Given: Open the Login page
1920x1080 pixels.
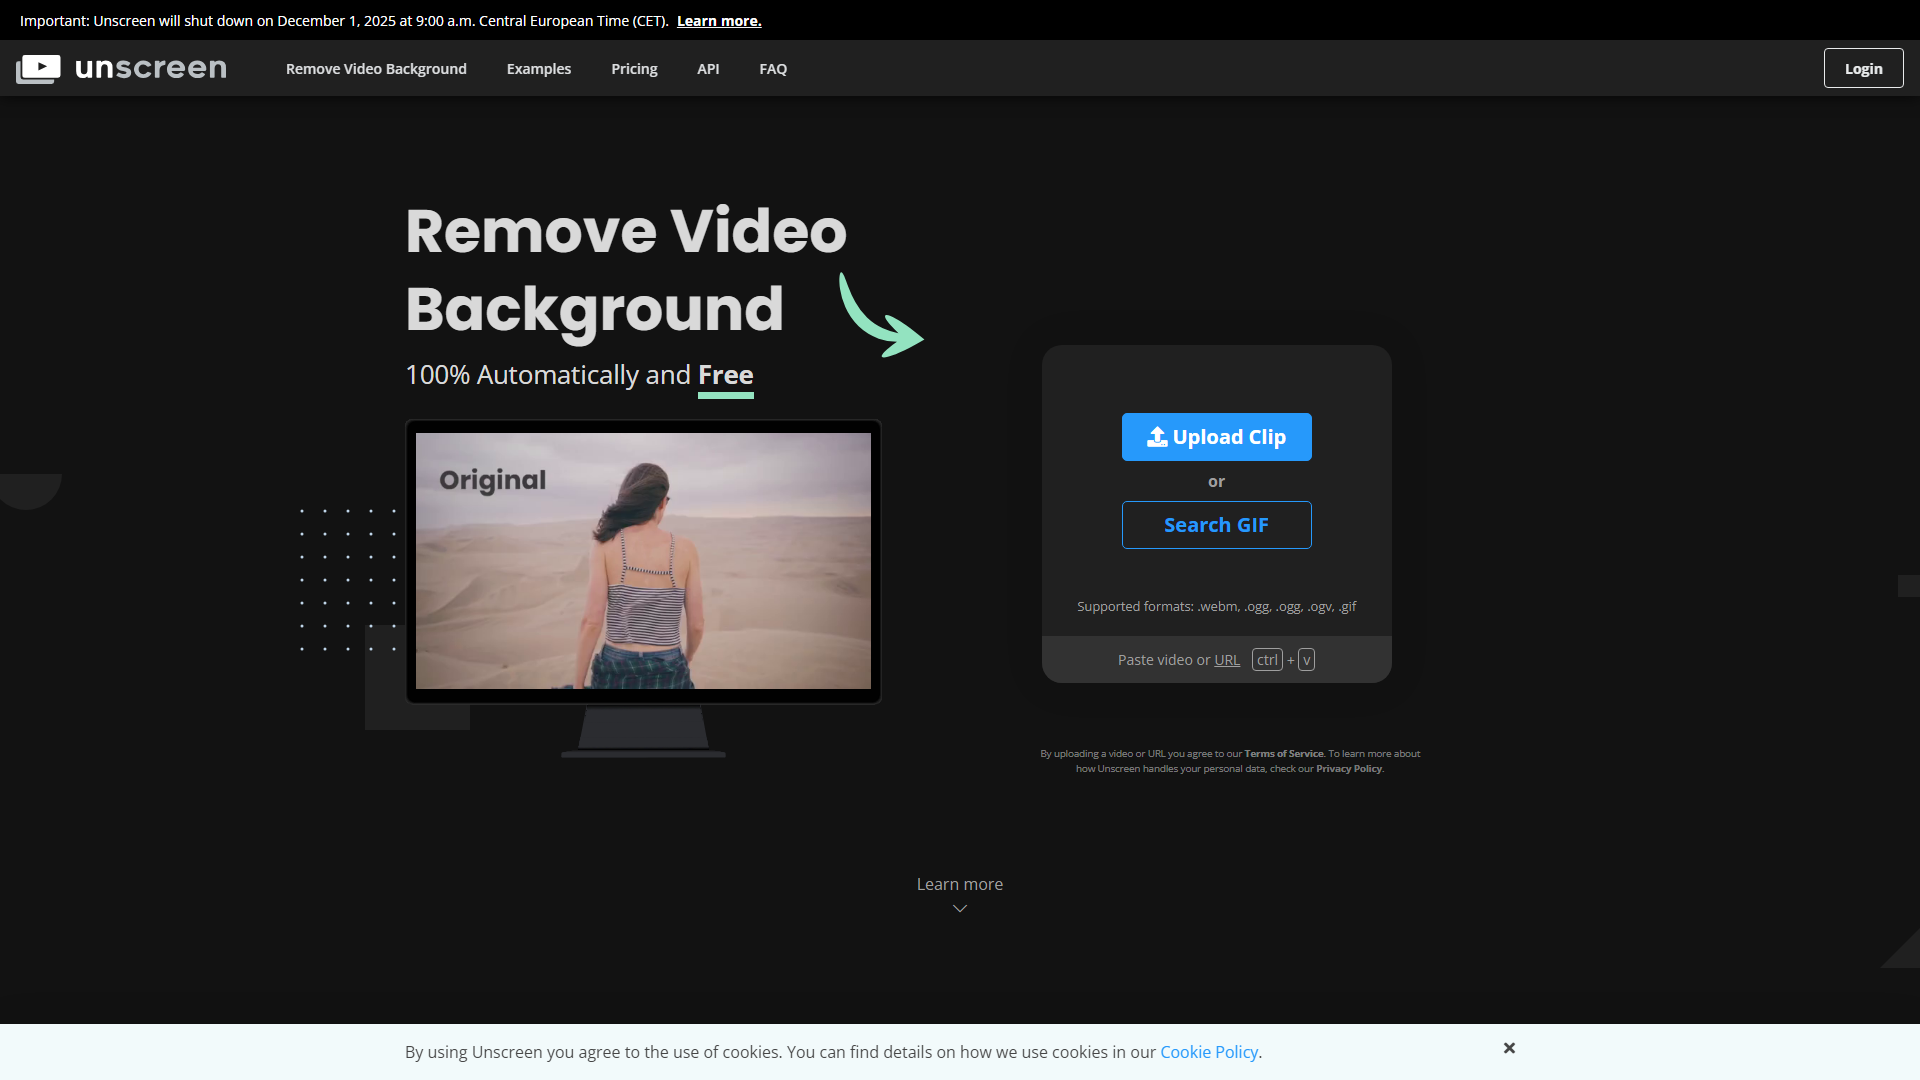Looking at the screenshot, I should point(1863,68).
